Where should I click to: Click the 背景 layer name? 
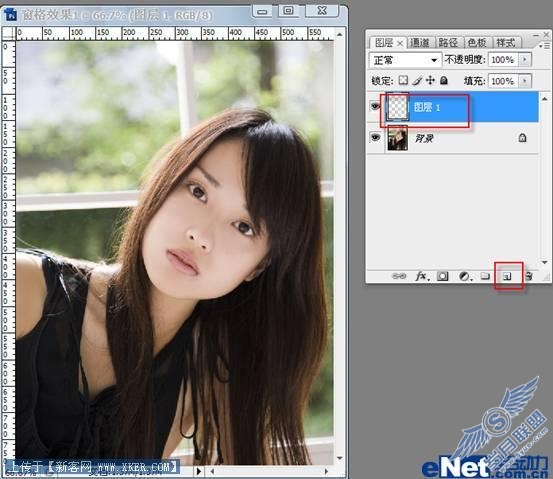424,138
